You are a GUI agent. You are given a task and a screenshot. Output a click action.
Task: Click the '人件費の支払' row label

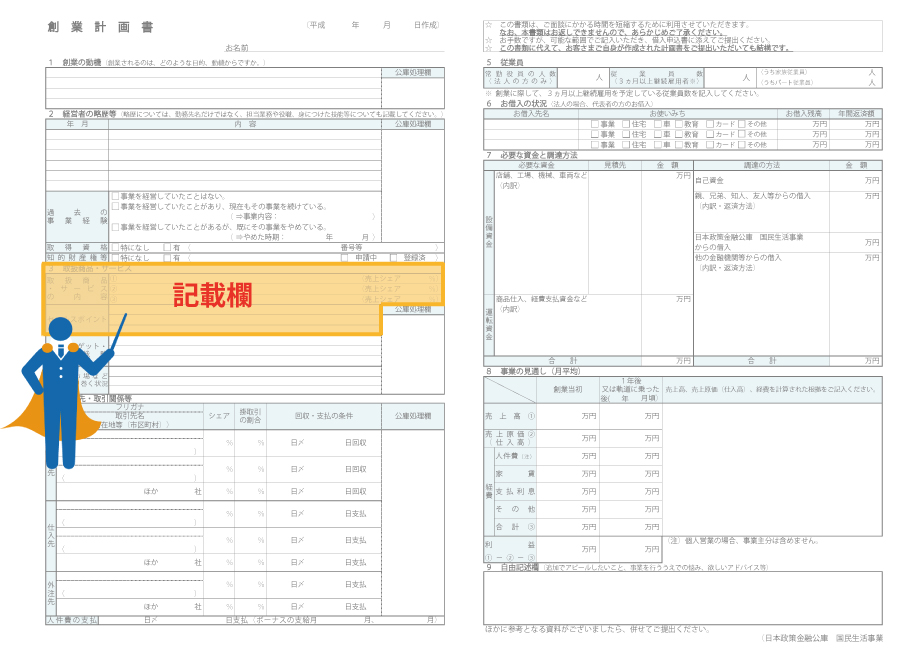tap(73, 620)
